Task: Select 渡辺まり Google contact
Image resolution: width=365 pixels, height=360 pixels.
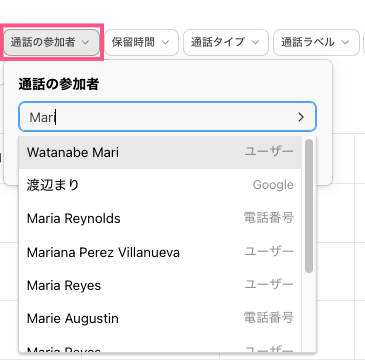Action: pyautogui.click(x=160, y=185)
